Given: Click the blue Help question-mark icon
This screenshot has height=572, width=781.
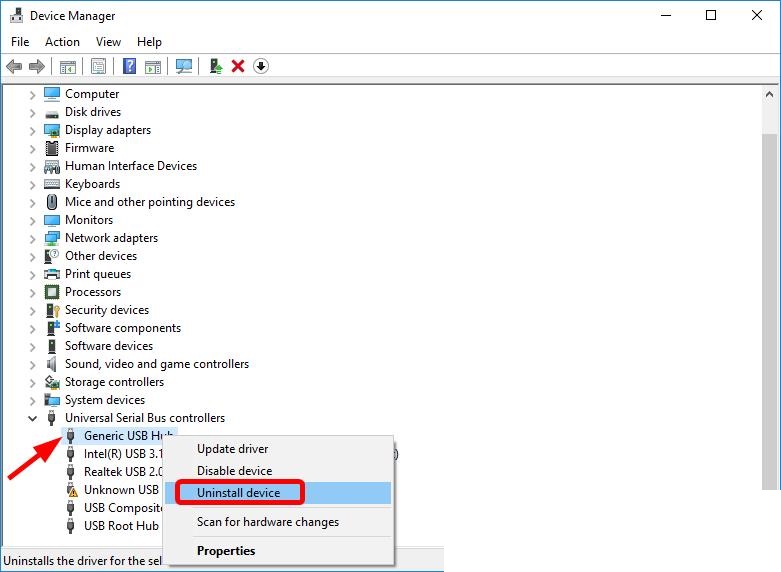Looking at the screenshot, I should point(130,66).
